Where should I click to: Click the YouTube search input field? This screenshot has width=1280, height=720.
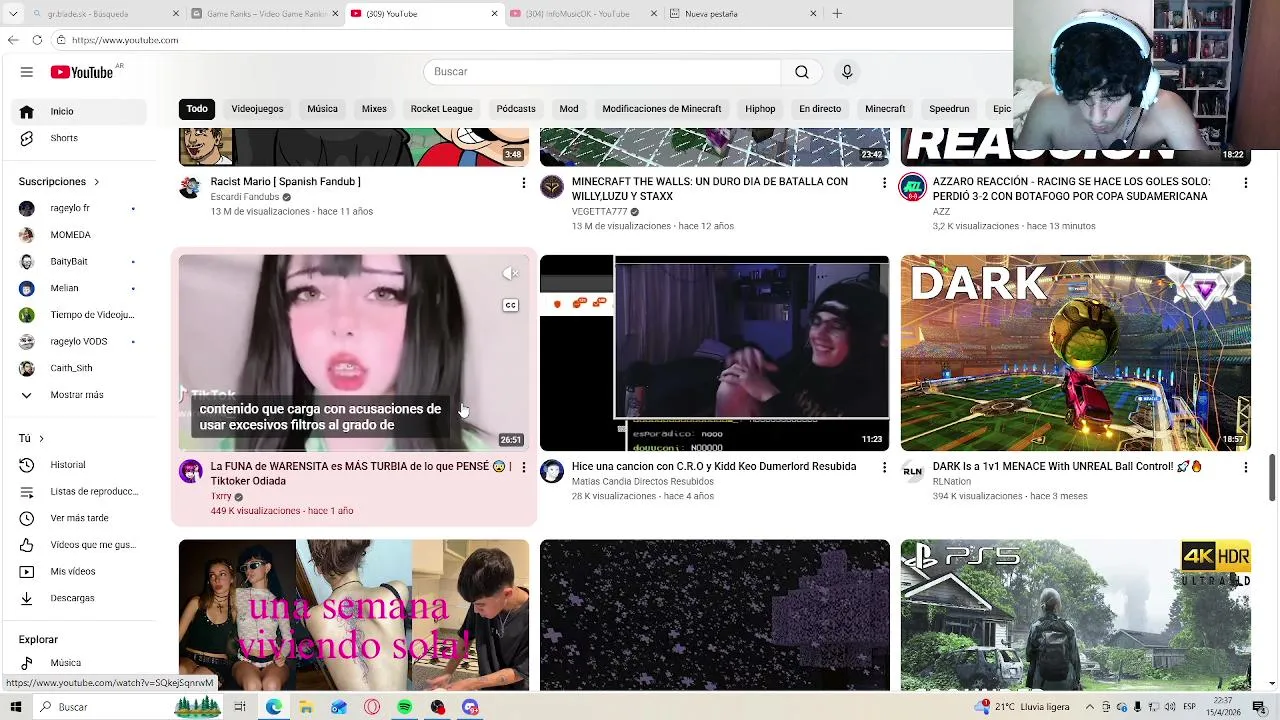602,72
